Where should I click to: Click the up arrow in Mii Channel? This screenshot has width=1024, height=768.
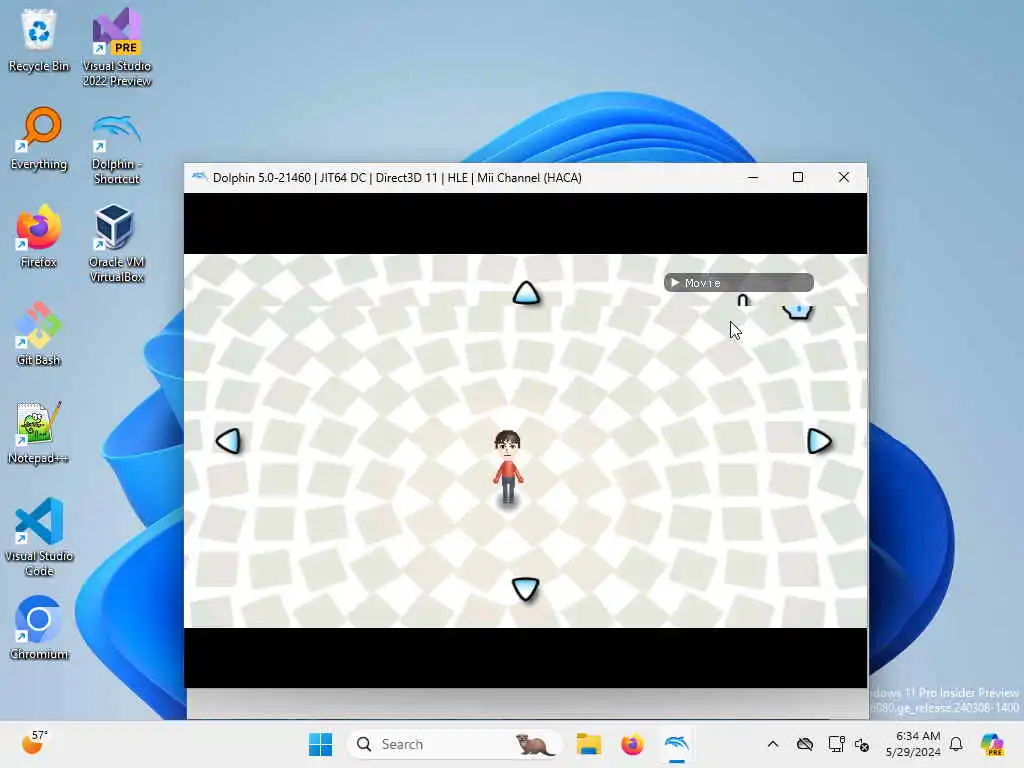pos(526,293)
